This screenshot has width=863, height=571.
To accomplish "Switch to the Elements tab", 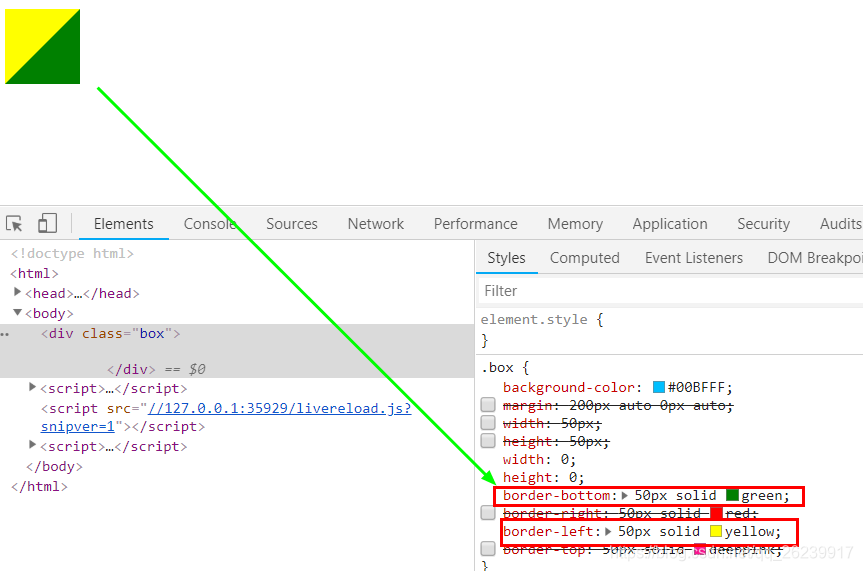I will pos(123,224).
